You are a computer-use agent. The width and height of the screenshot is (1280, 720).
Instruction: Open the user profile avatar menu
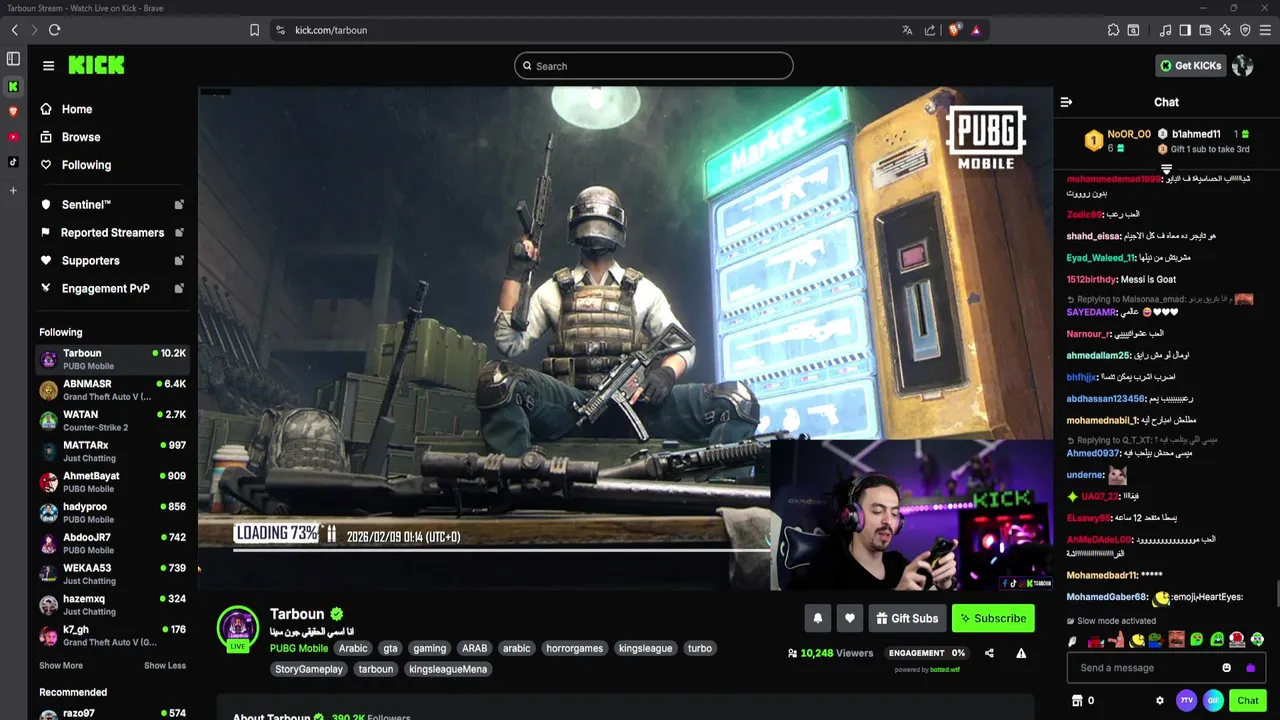tap(1243, 66)
